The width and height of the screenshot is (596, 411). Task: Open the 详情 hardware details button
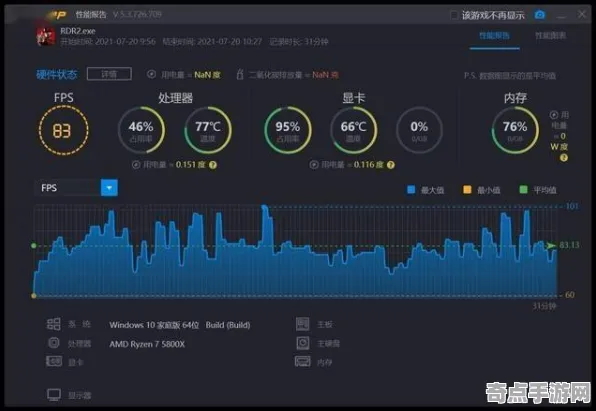109,74
